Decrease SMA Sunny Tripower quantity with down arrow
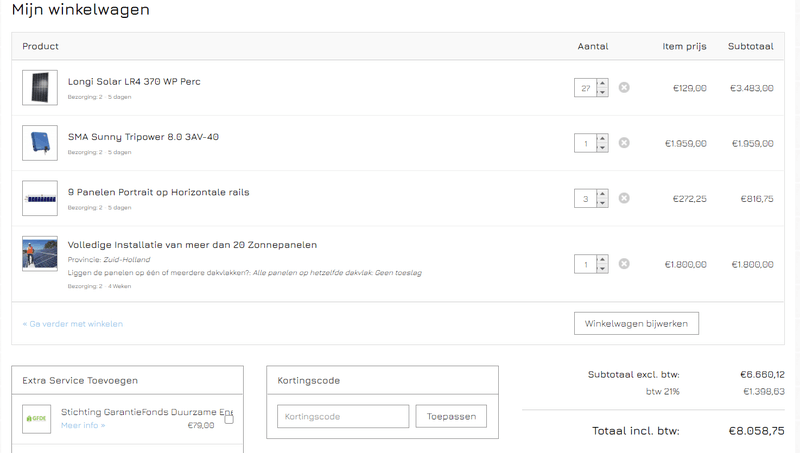800x453 pixels. 602,148
